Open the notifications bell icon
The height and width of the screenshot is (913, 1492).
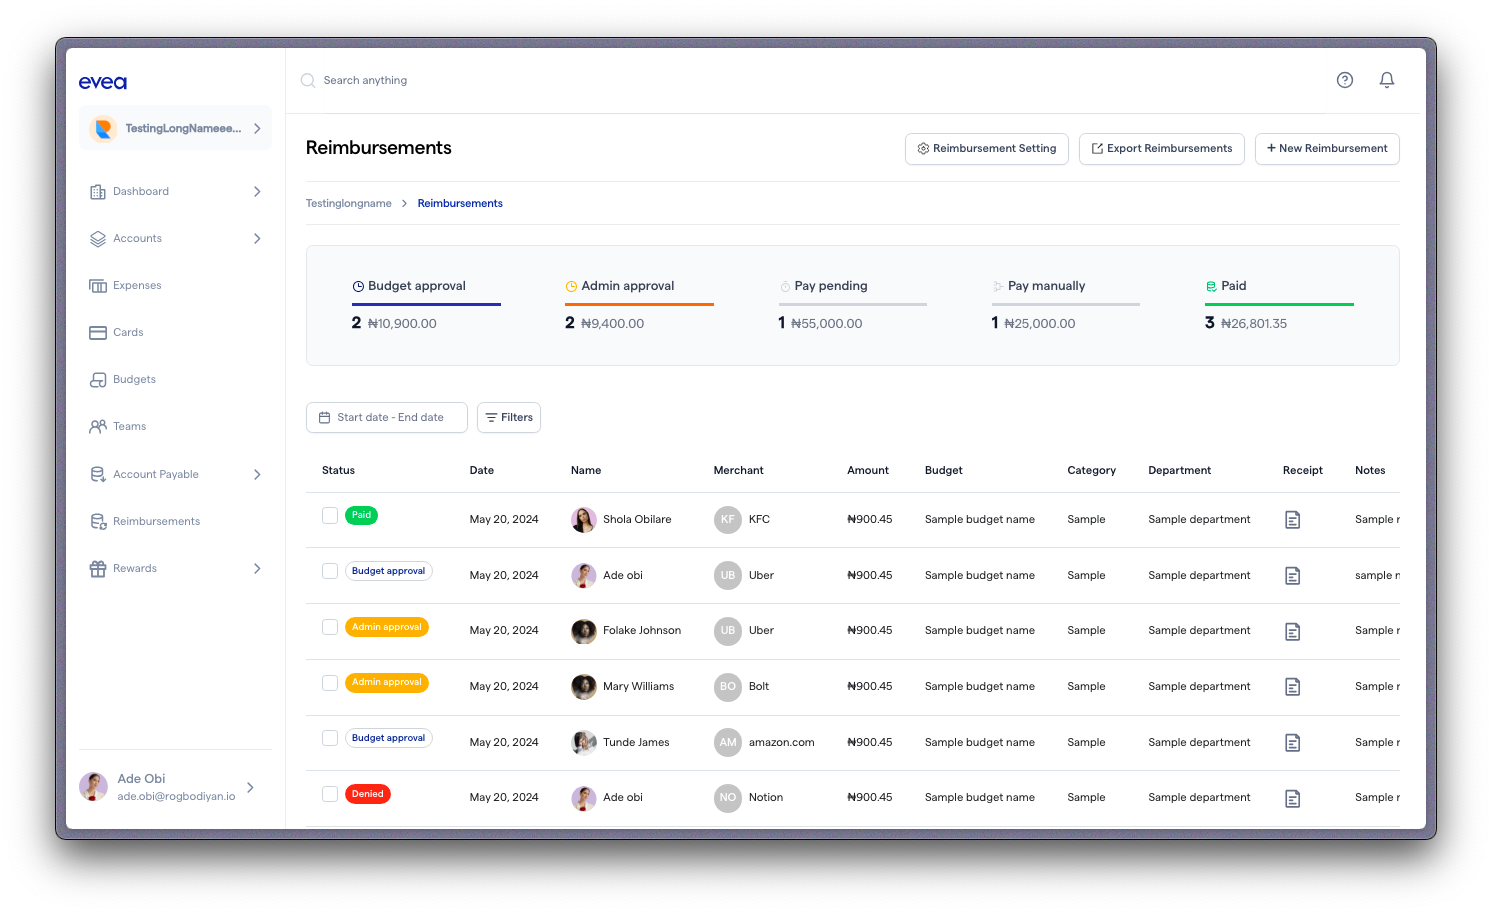(x=1387, y=80)
